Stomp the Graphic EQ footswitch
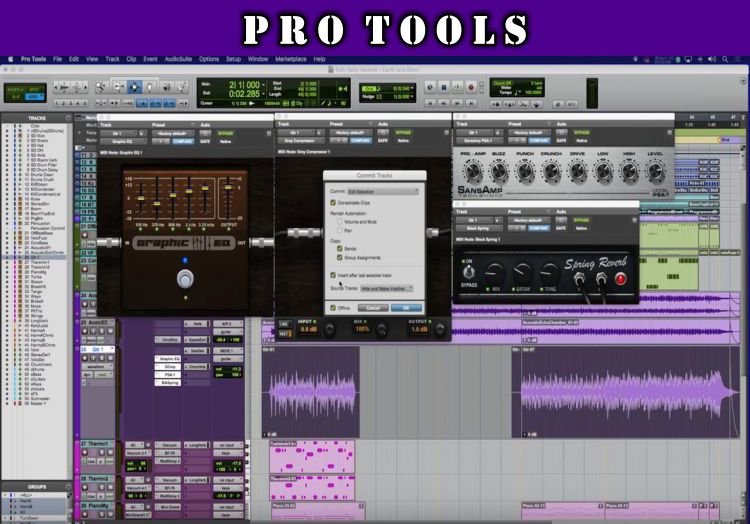 click(x=185, y=278)
